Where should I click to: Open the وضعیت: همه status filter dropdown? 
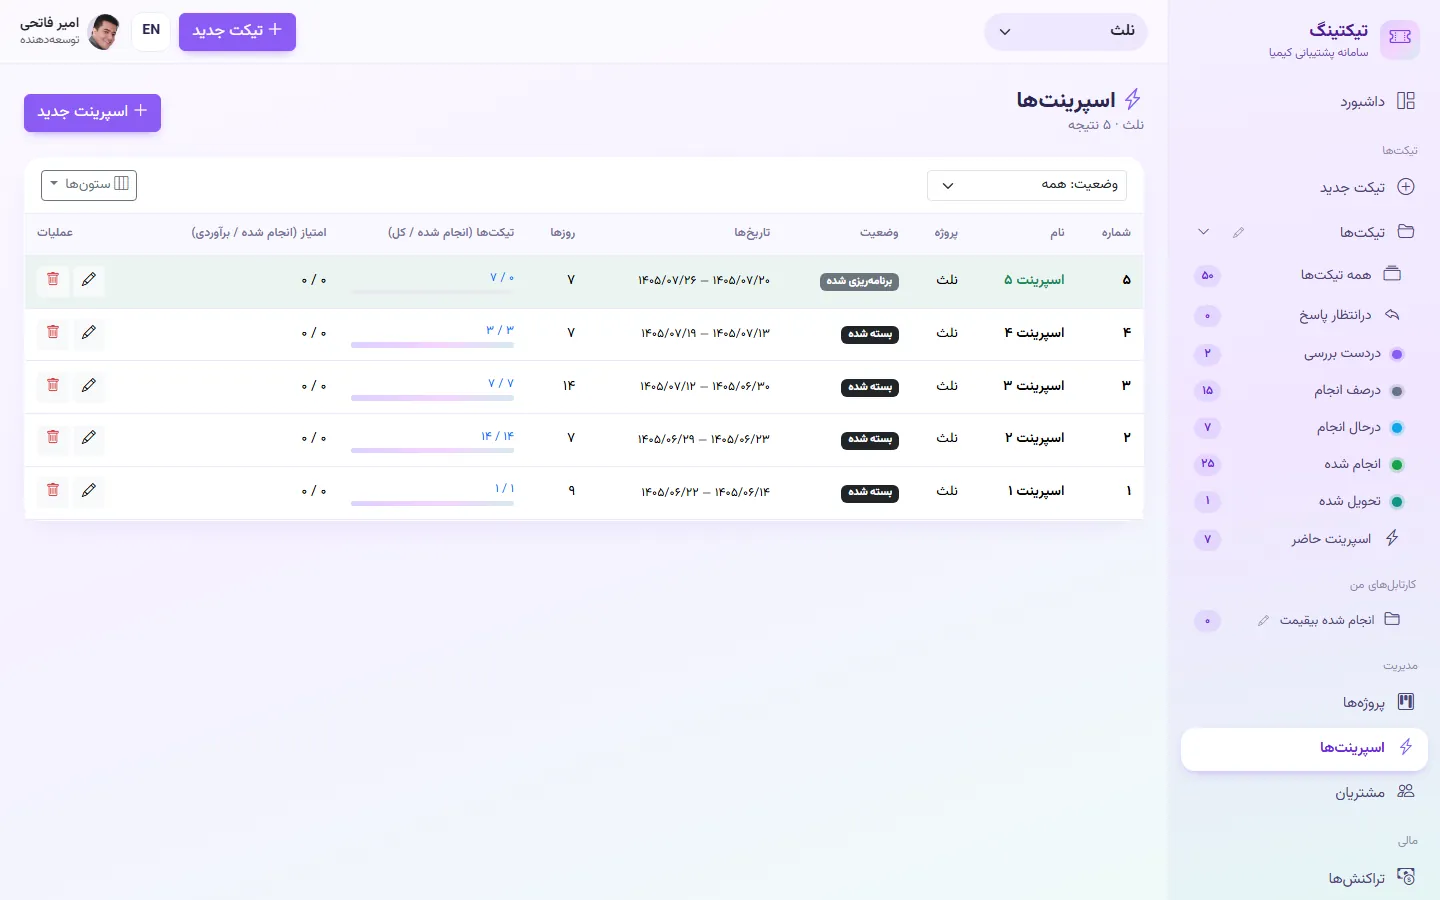click(1027, 185)
